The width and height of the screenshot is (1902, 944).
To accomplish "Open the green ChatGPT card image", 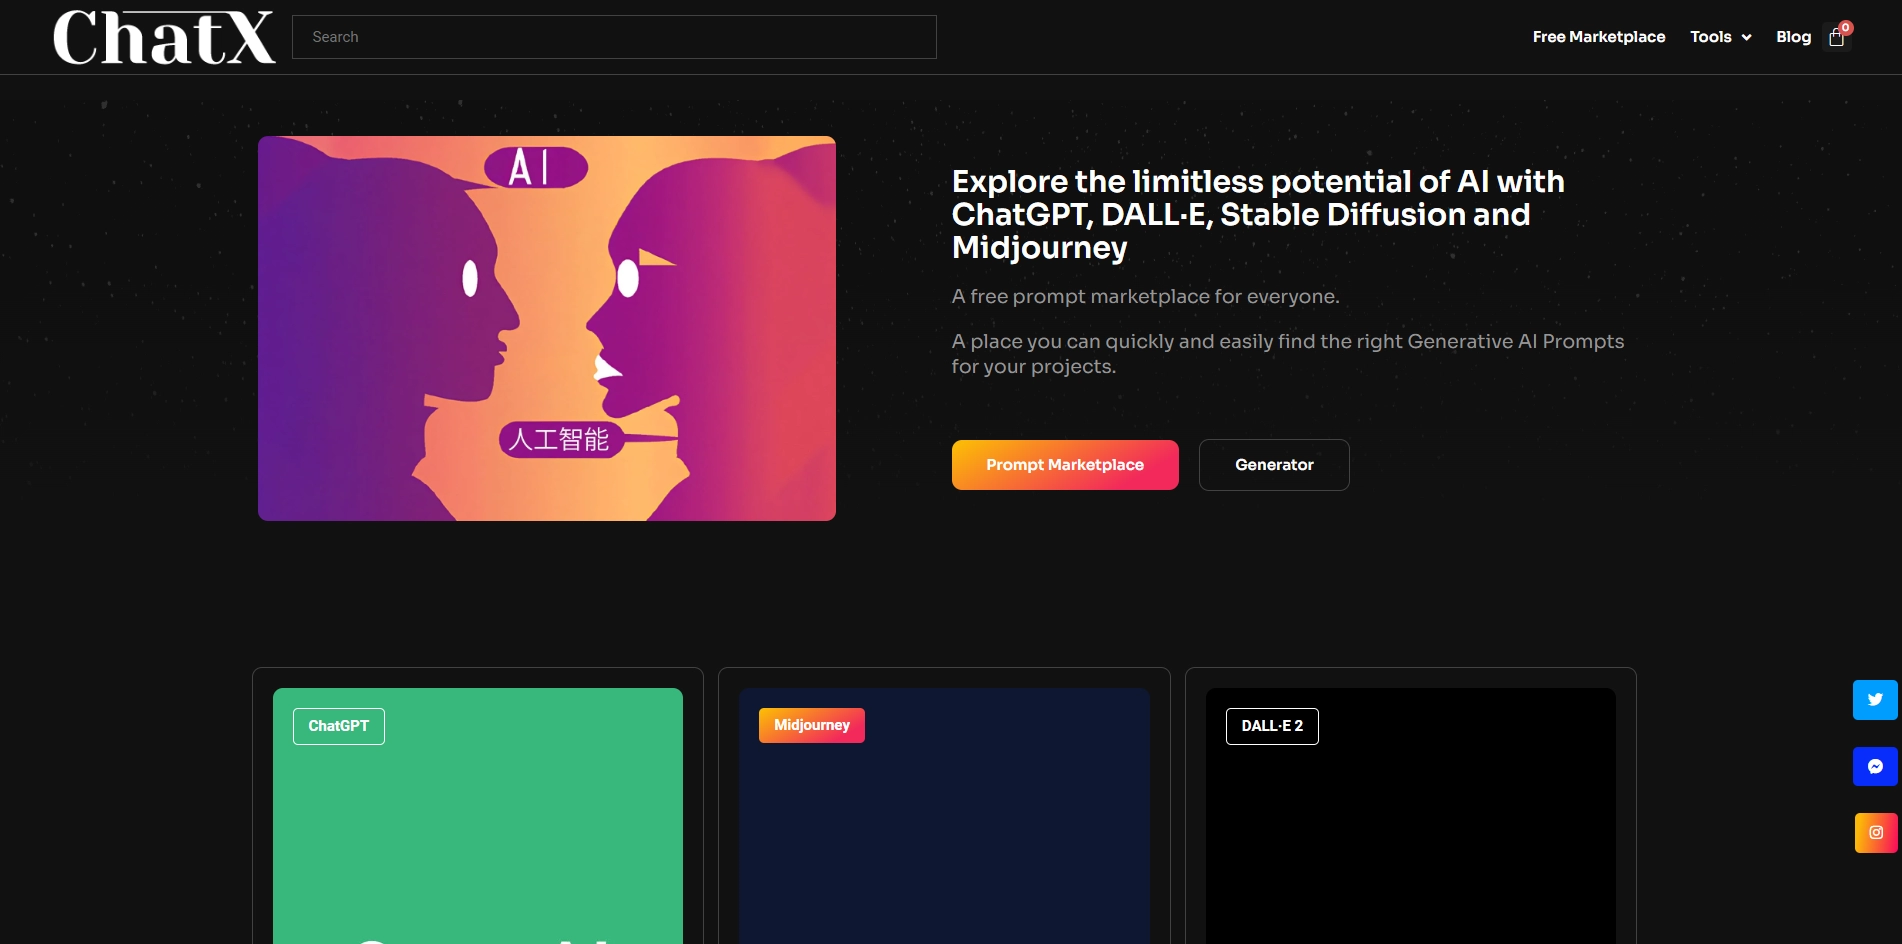I will coord(477,840).
